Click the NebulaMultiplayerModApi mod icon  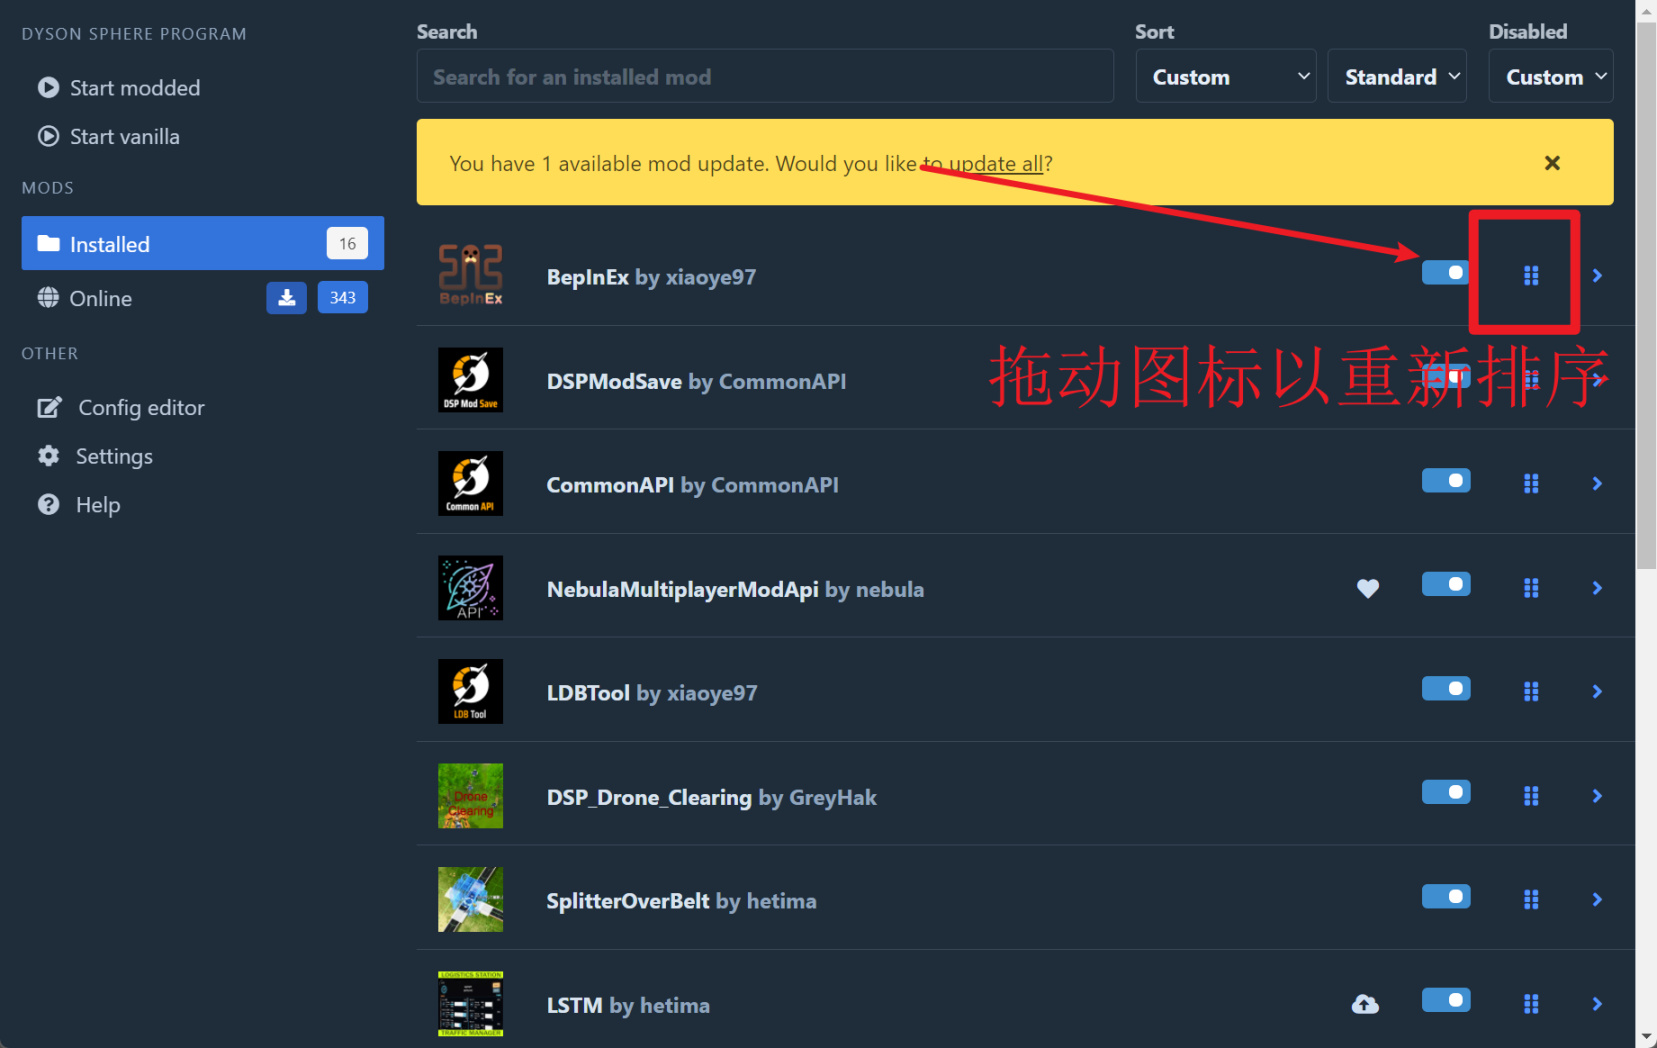pos(470,588)
